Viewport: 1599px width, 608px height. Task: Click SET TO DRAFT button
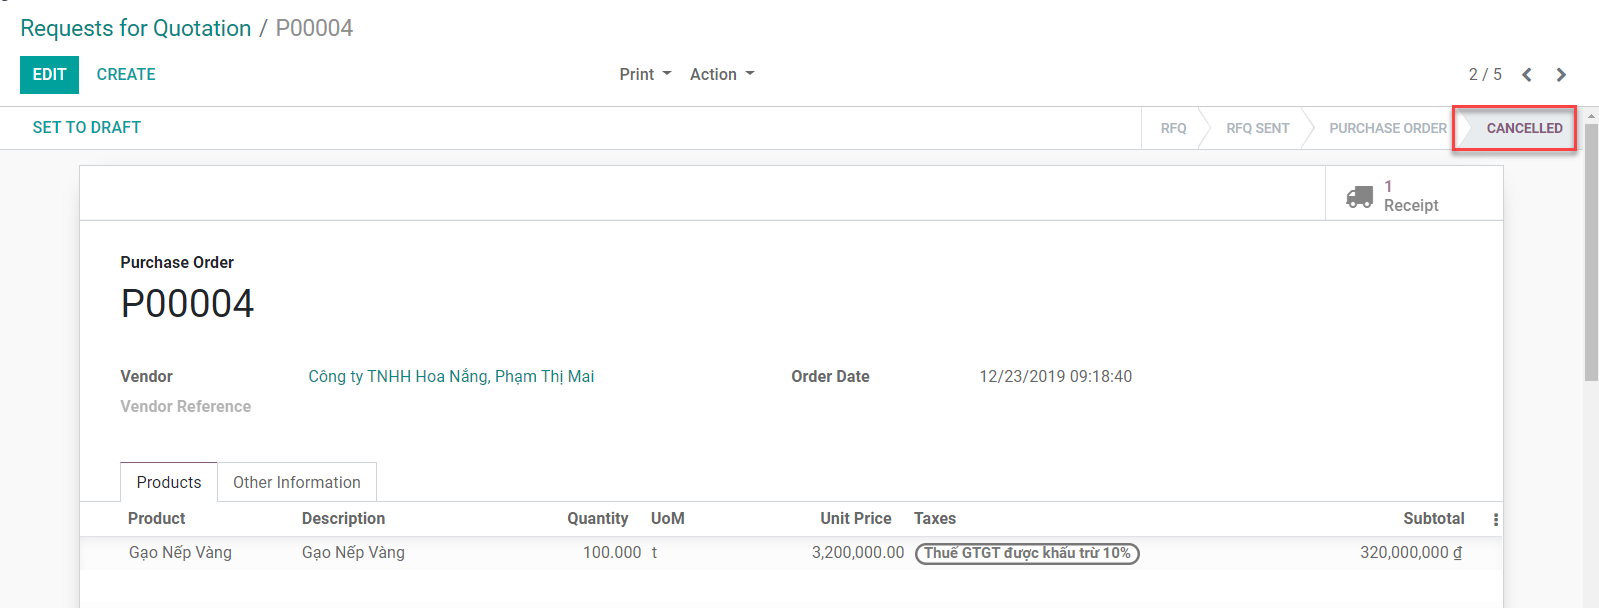tap(87, 128)
